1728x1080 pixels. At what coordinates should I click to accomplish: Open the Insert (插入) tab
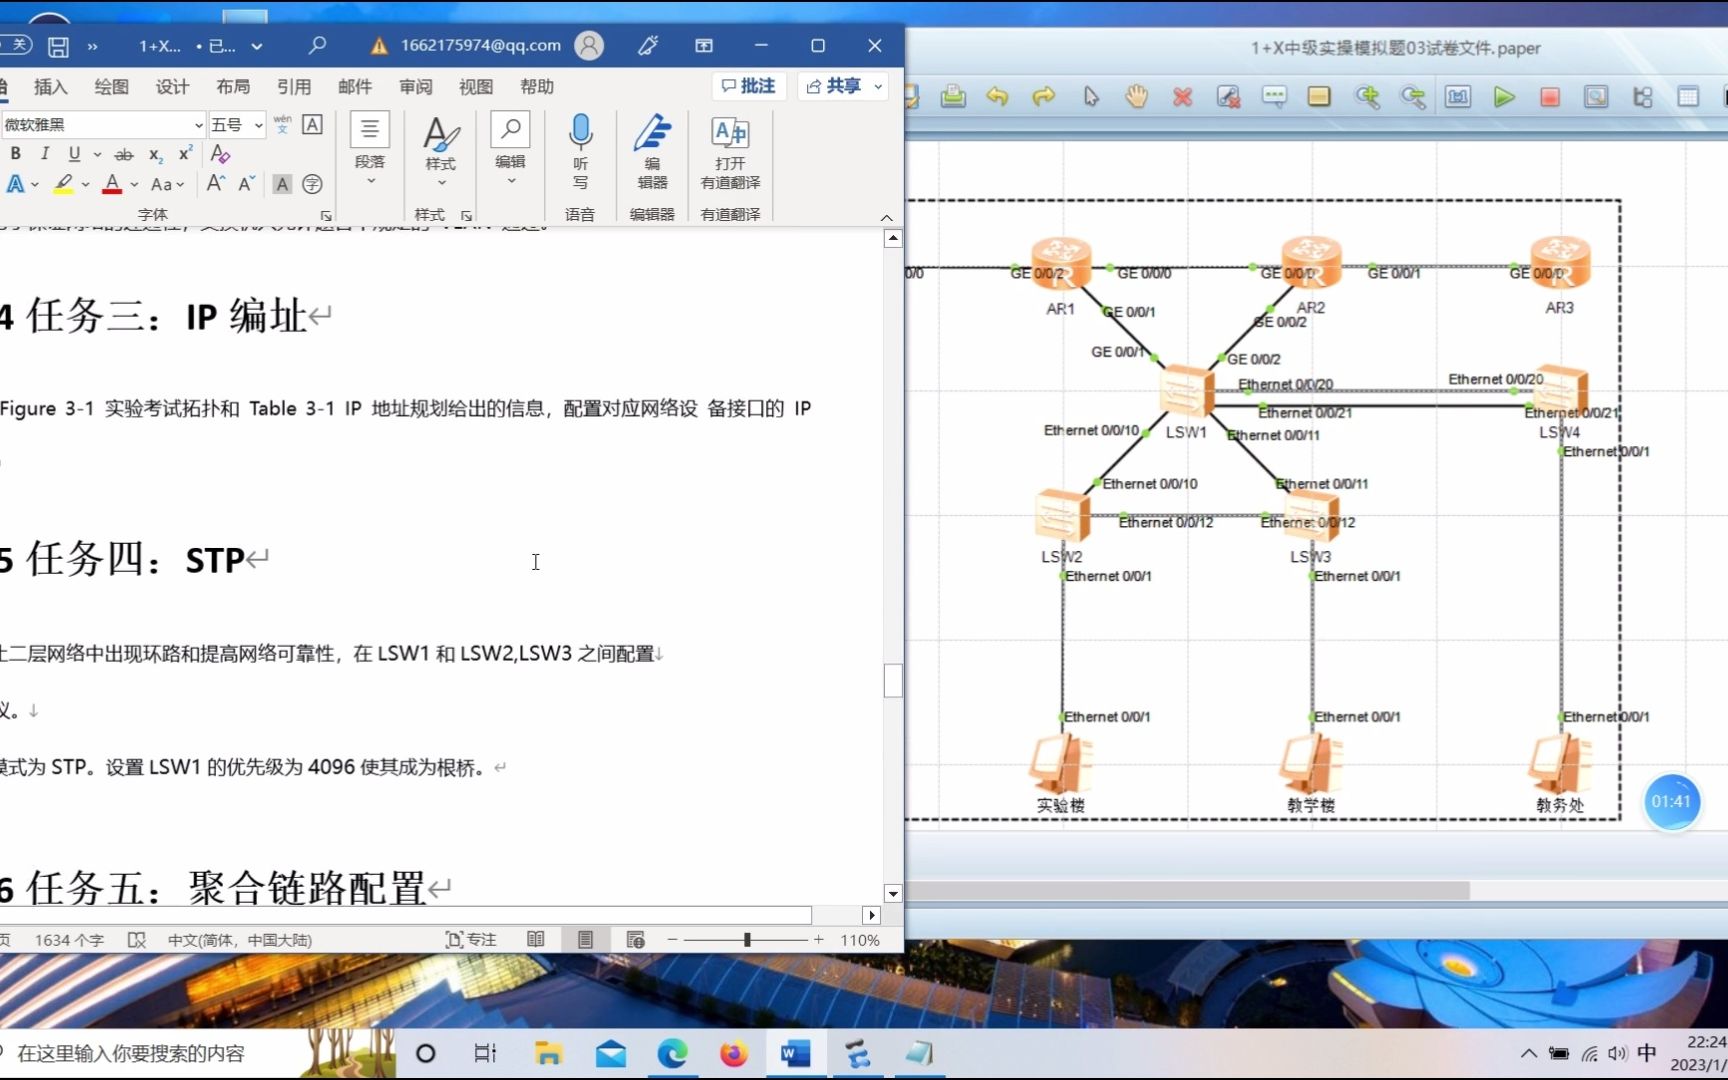tap(50, 87)
